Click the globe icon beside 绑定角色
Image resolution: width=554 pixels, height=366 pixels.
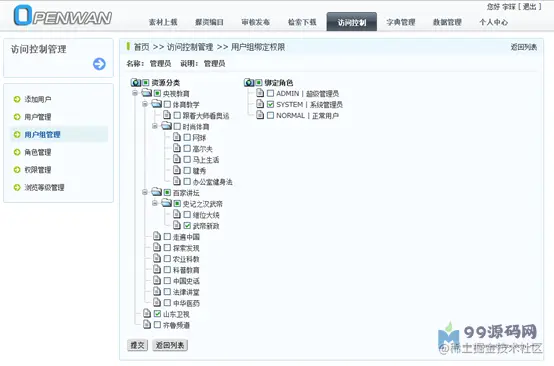249,83
